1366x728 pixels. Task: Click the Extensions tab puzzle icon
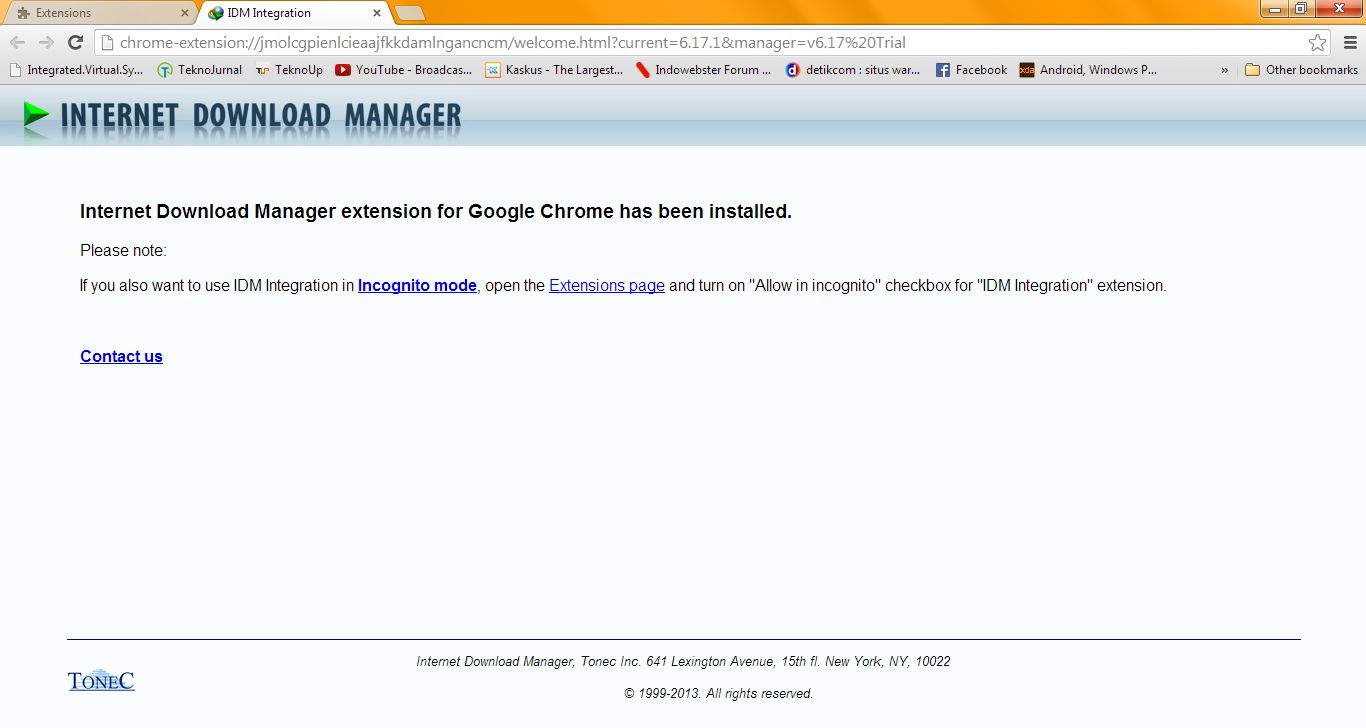(x=24, y=13)
